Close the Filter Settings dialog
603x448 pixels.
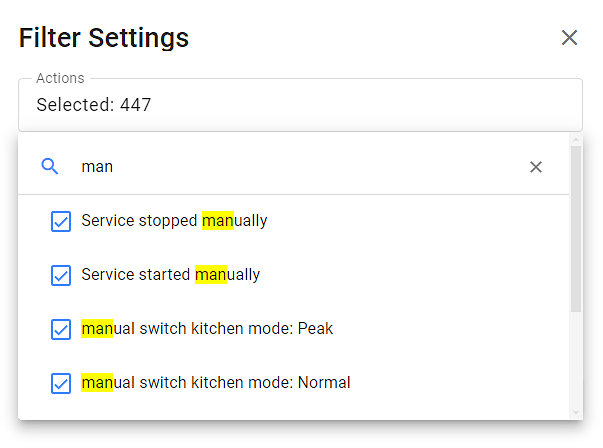(x=569, y=38)
